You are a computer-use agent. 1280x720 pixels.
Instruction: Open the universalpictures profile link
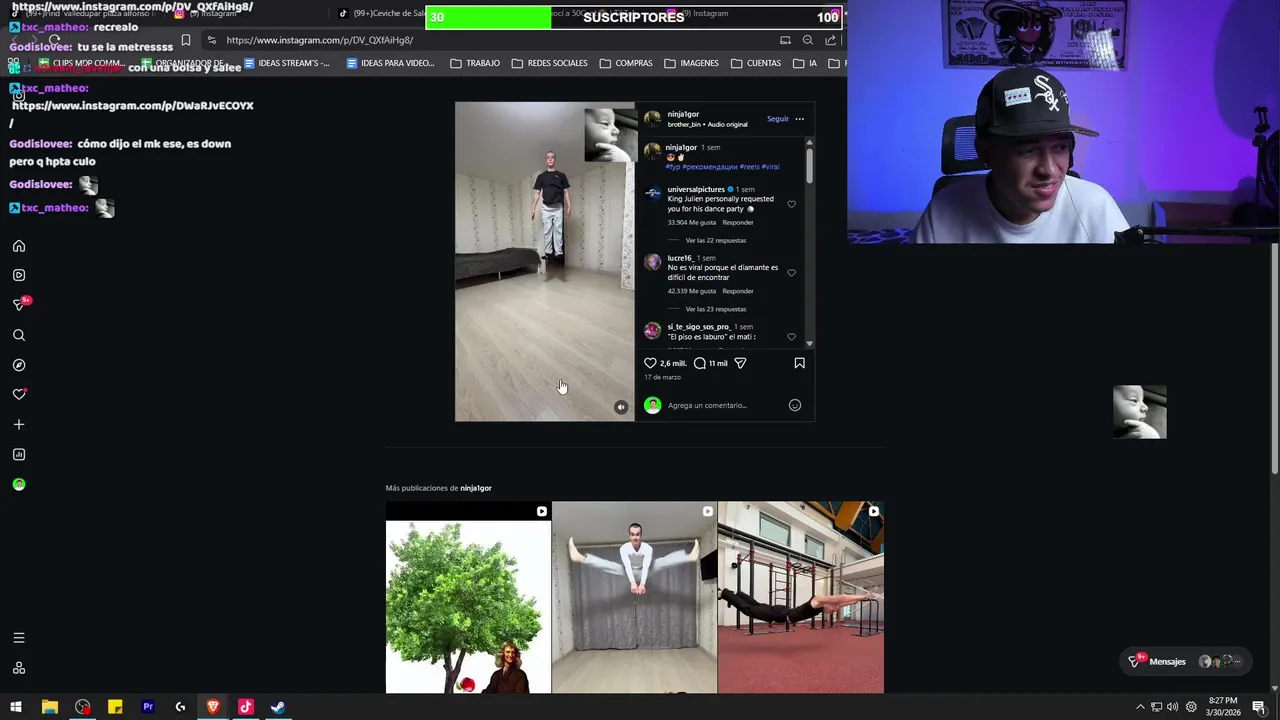(x=696, y=189)
